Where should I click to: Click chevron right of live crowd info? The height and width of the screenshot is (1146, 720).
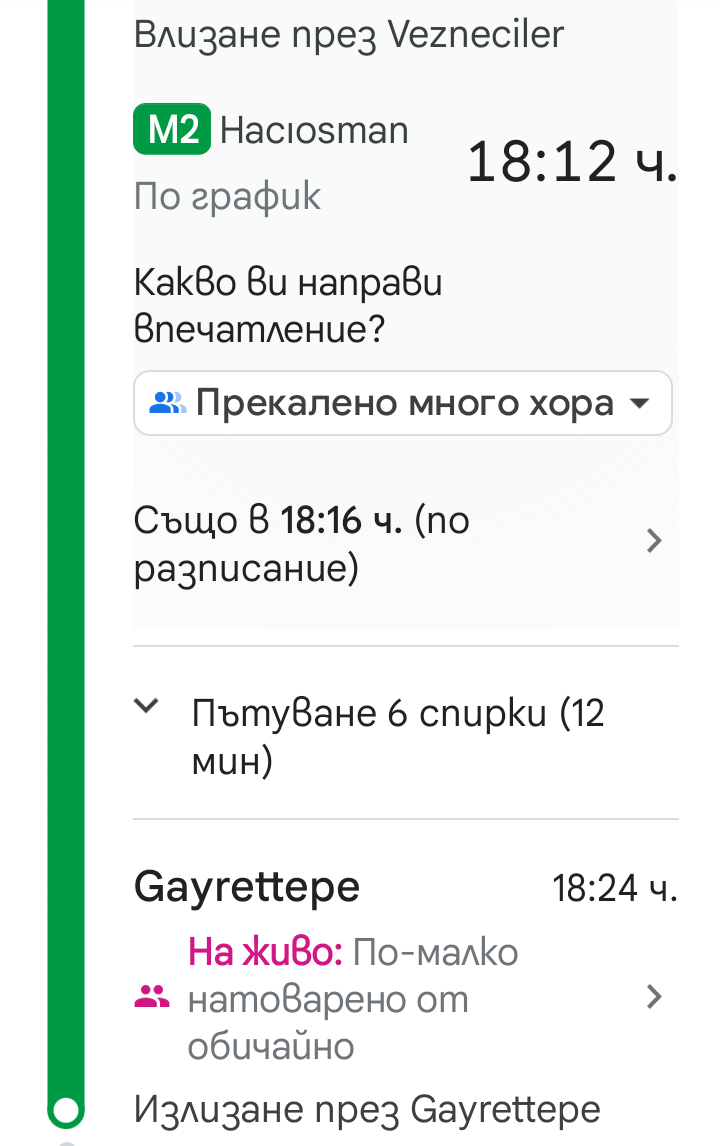(x=654, y=997)
